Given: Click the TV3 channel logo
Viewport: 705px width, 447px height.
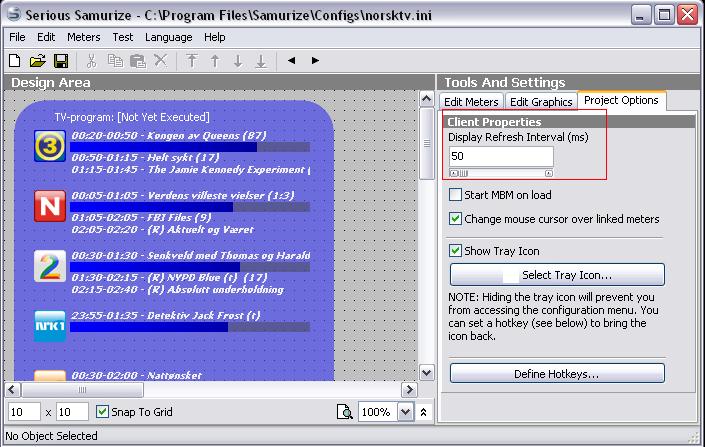Looking at the screenshot, I should tap(50, 146).
